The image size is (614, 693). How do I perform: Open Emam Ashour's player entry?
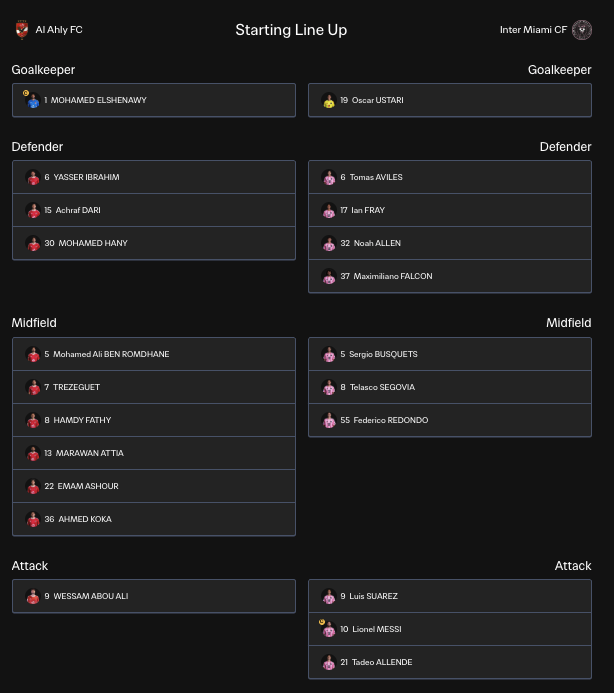coord(154,486)
